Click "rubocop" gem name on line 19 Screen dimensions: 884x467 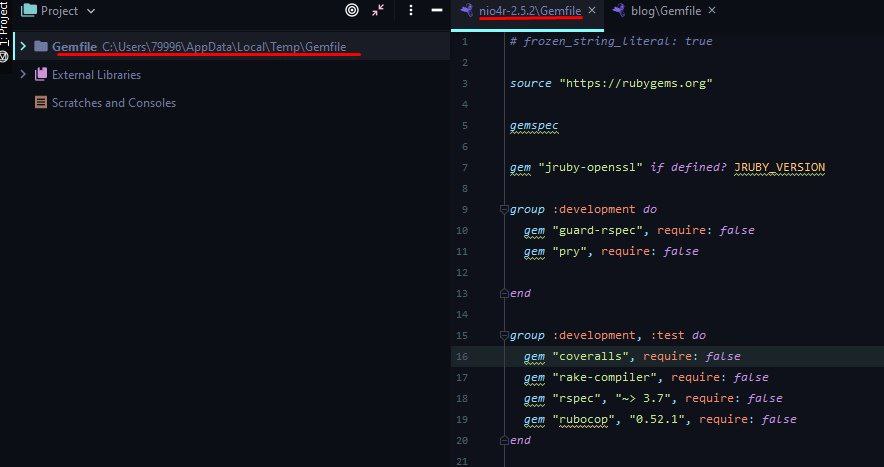[x=584, y=419]
